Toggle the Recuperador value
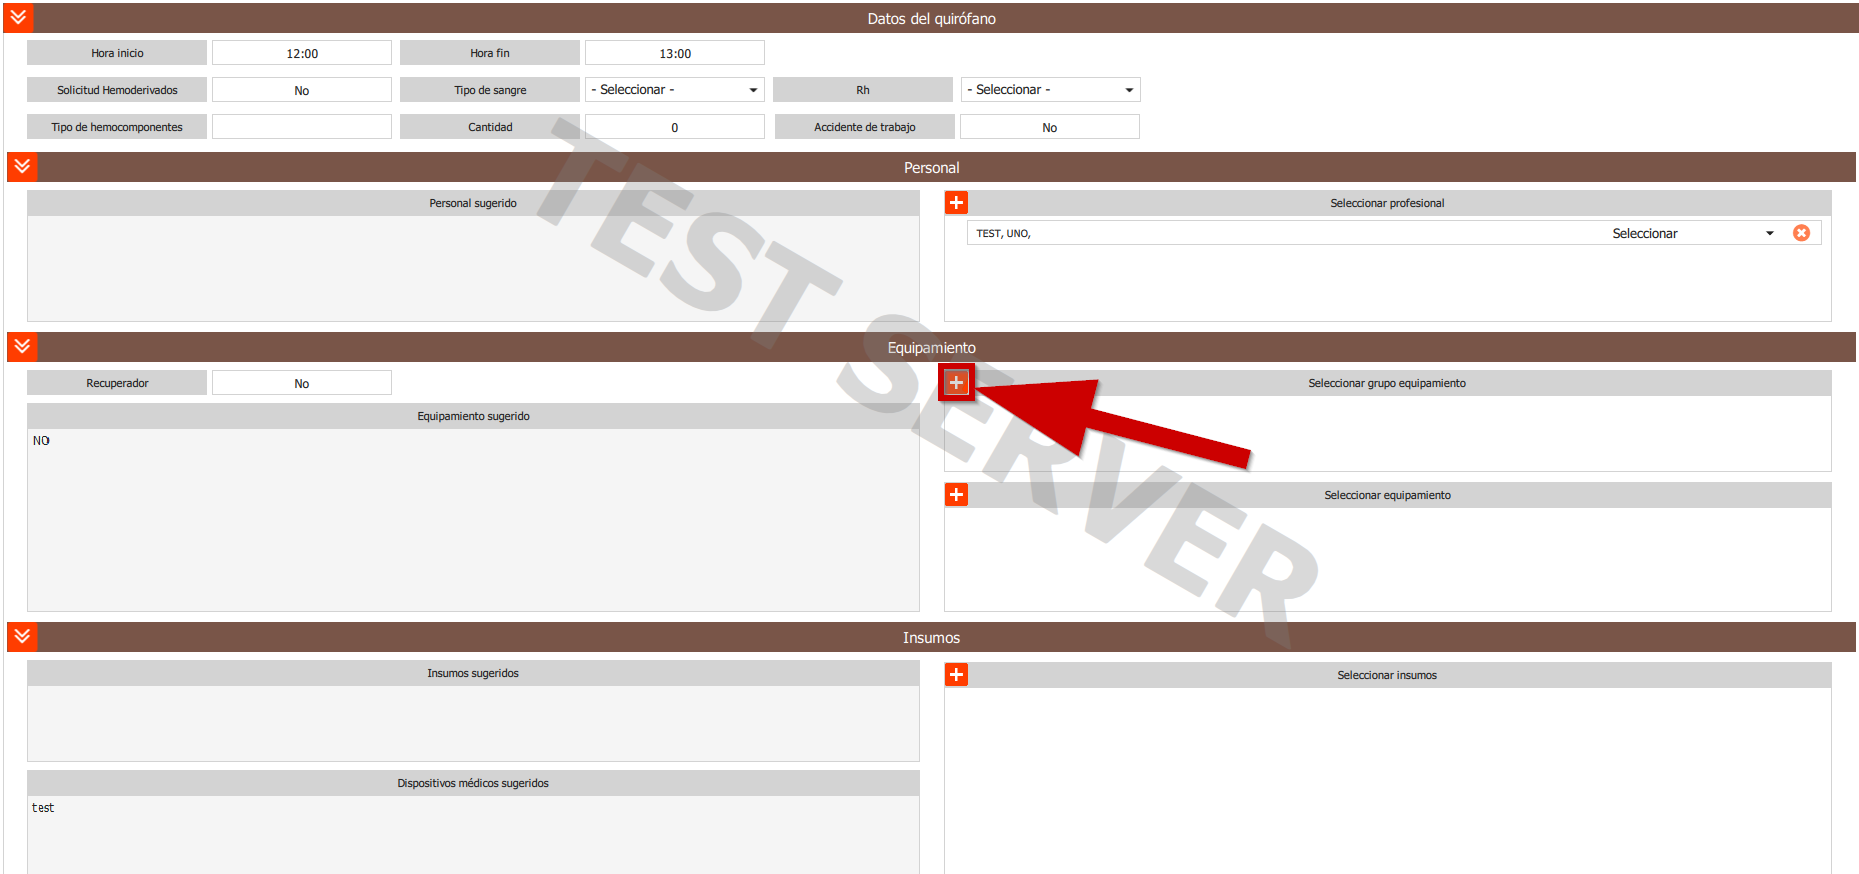Screen dimensions: 1859x874 tap(301, 383)
